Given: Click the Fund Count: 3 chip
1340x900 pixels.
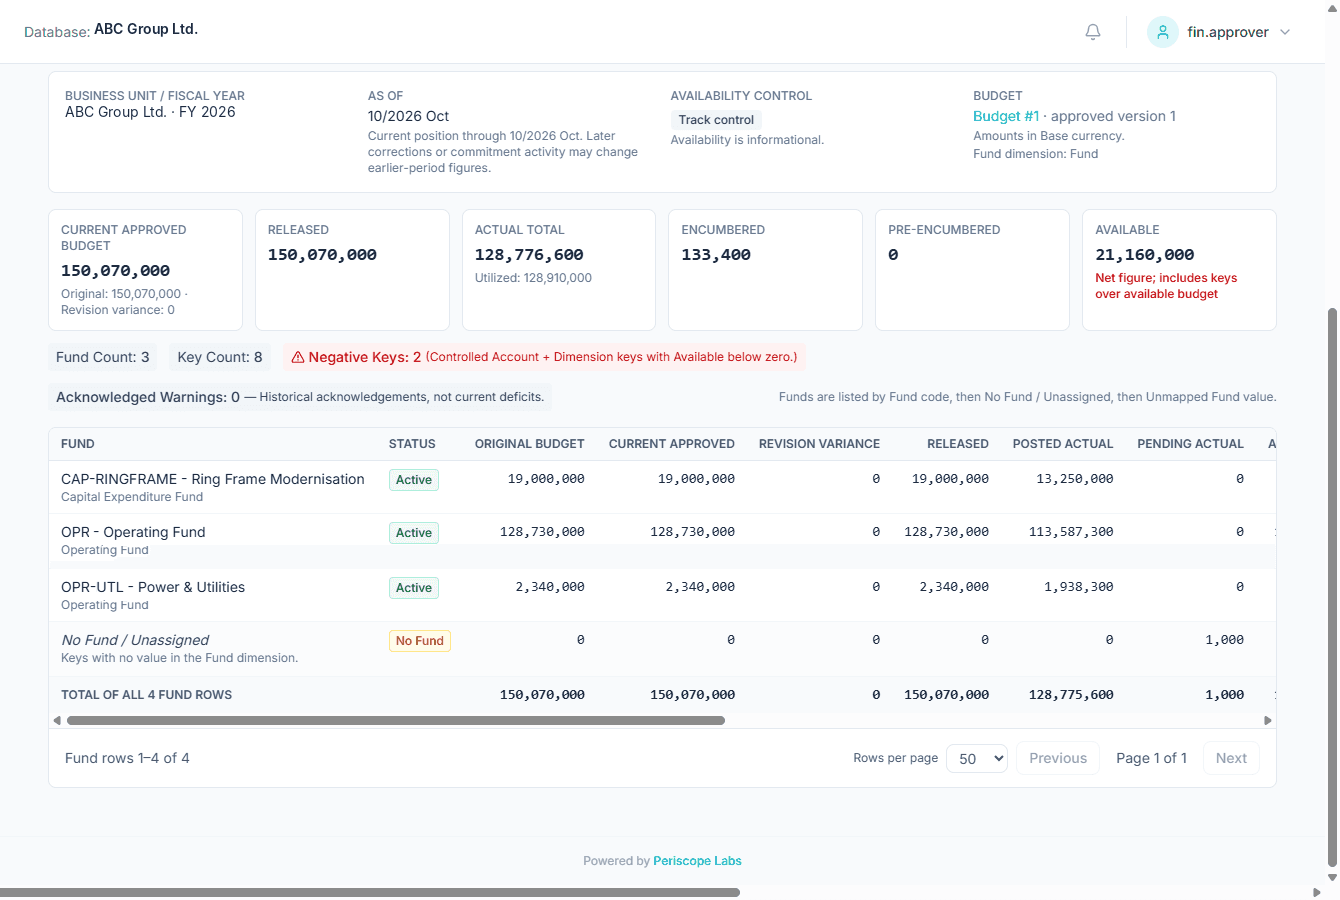Looking at the screenshot, I should coord(103,357).
